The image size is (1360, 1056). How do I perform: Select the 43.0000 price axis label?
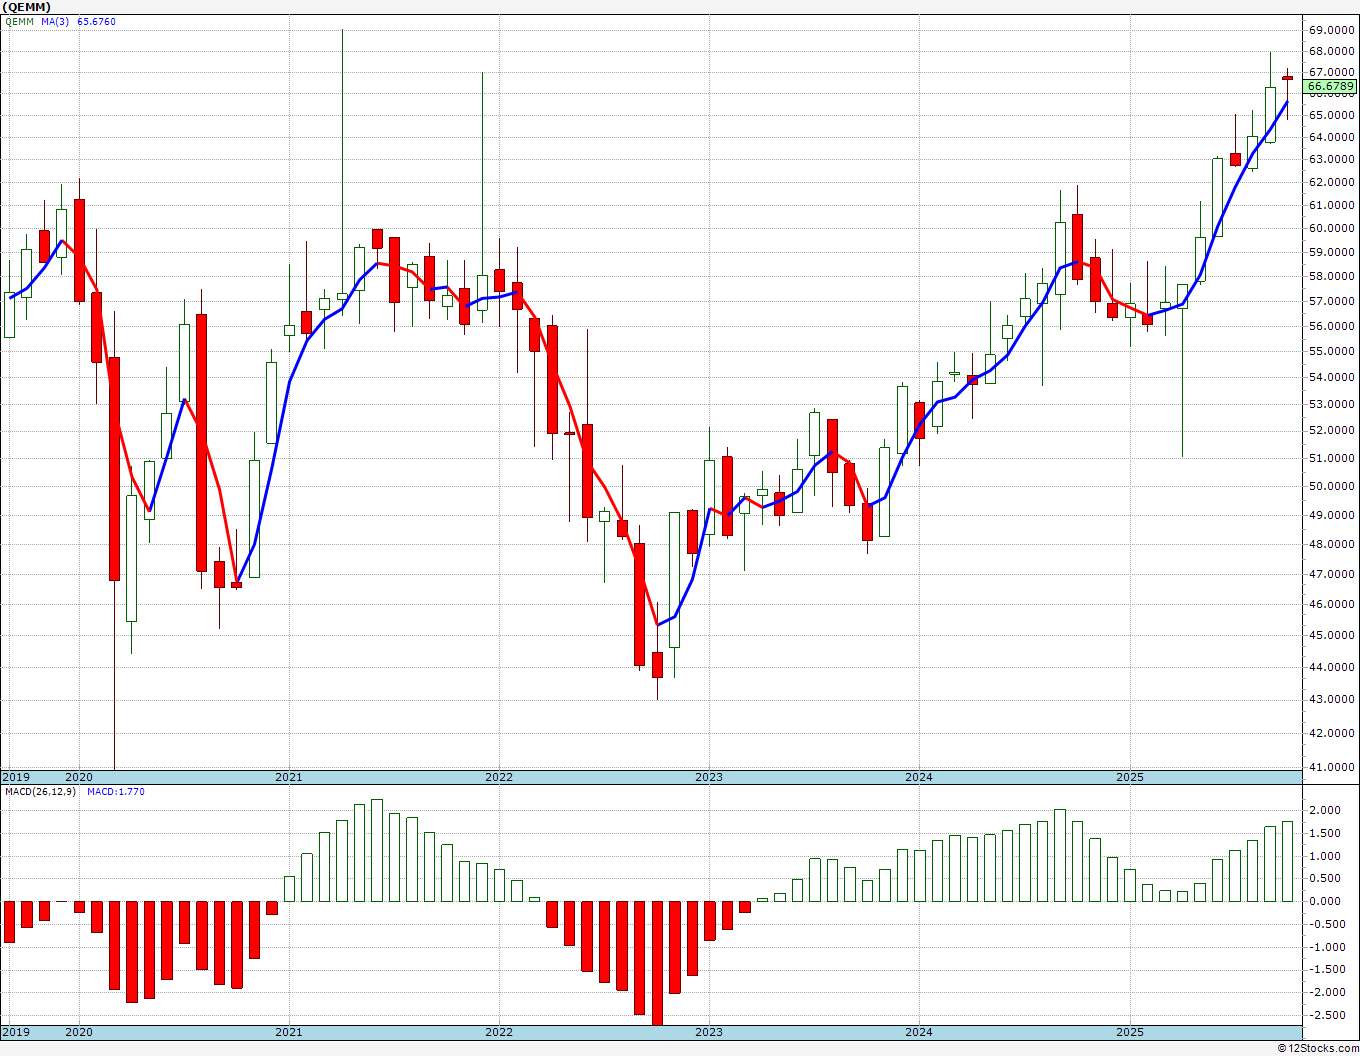click(1331, 699)
